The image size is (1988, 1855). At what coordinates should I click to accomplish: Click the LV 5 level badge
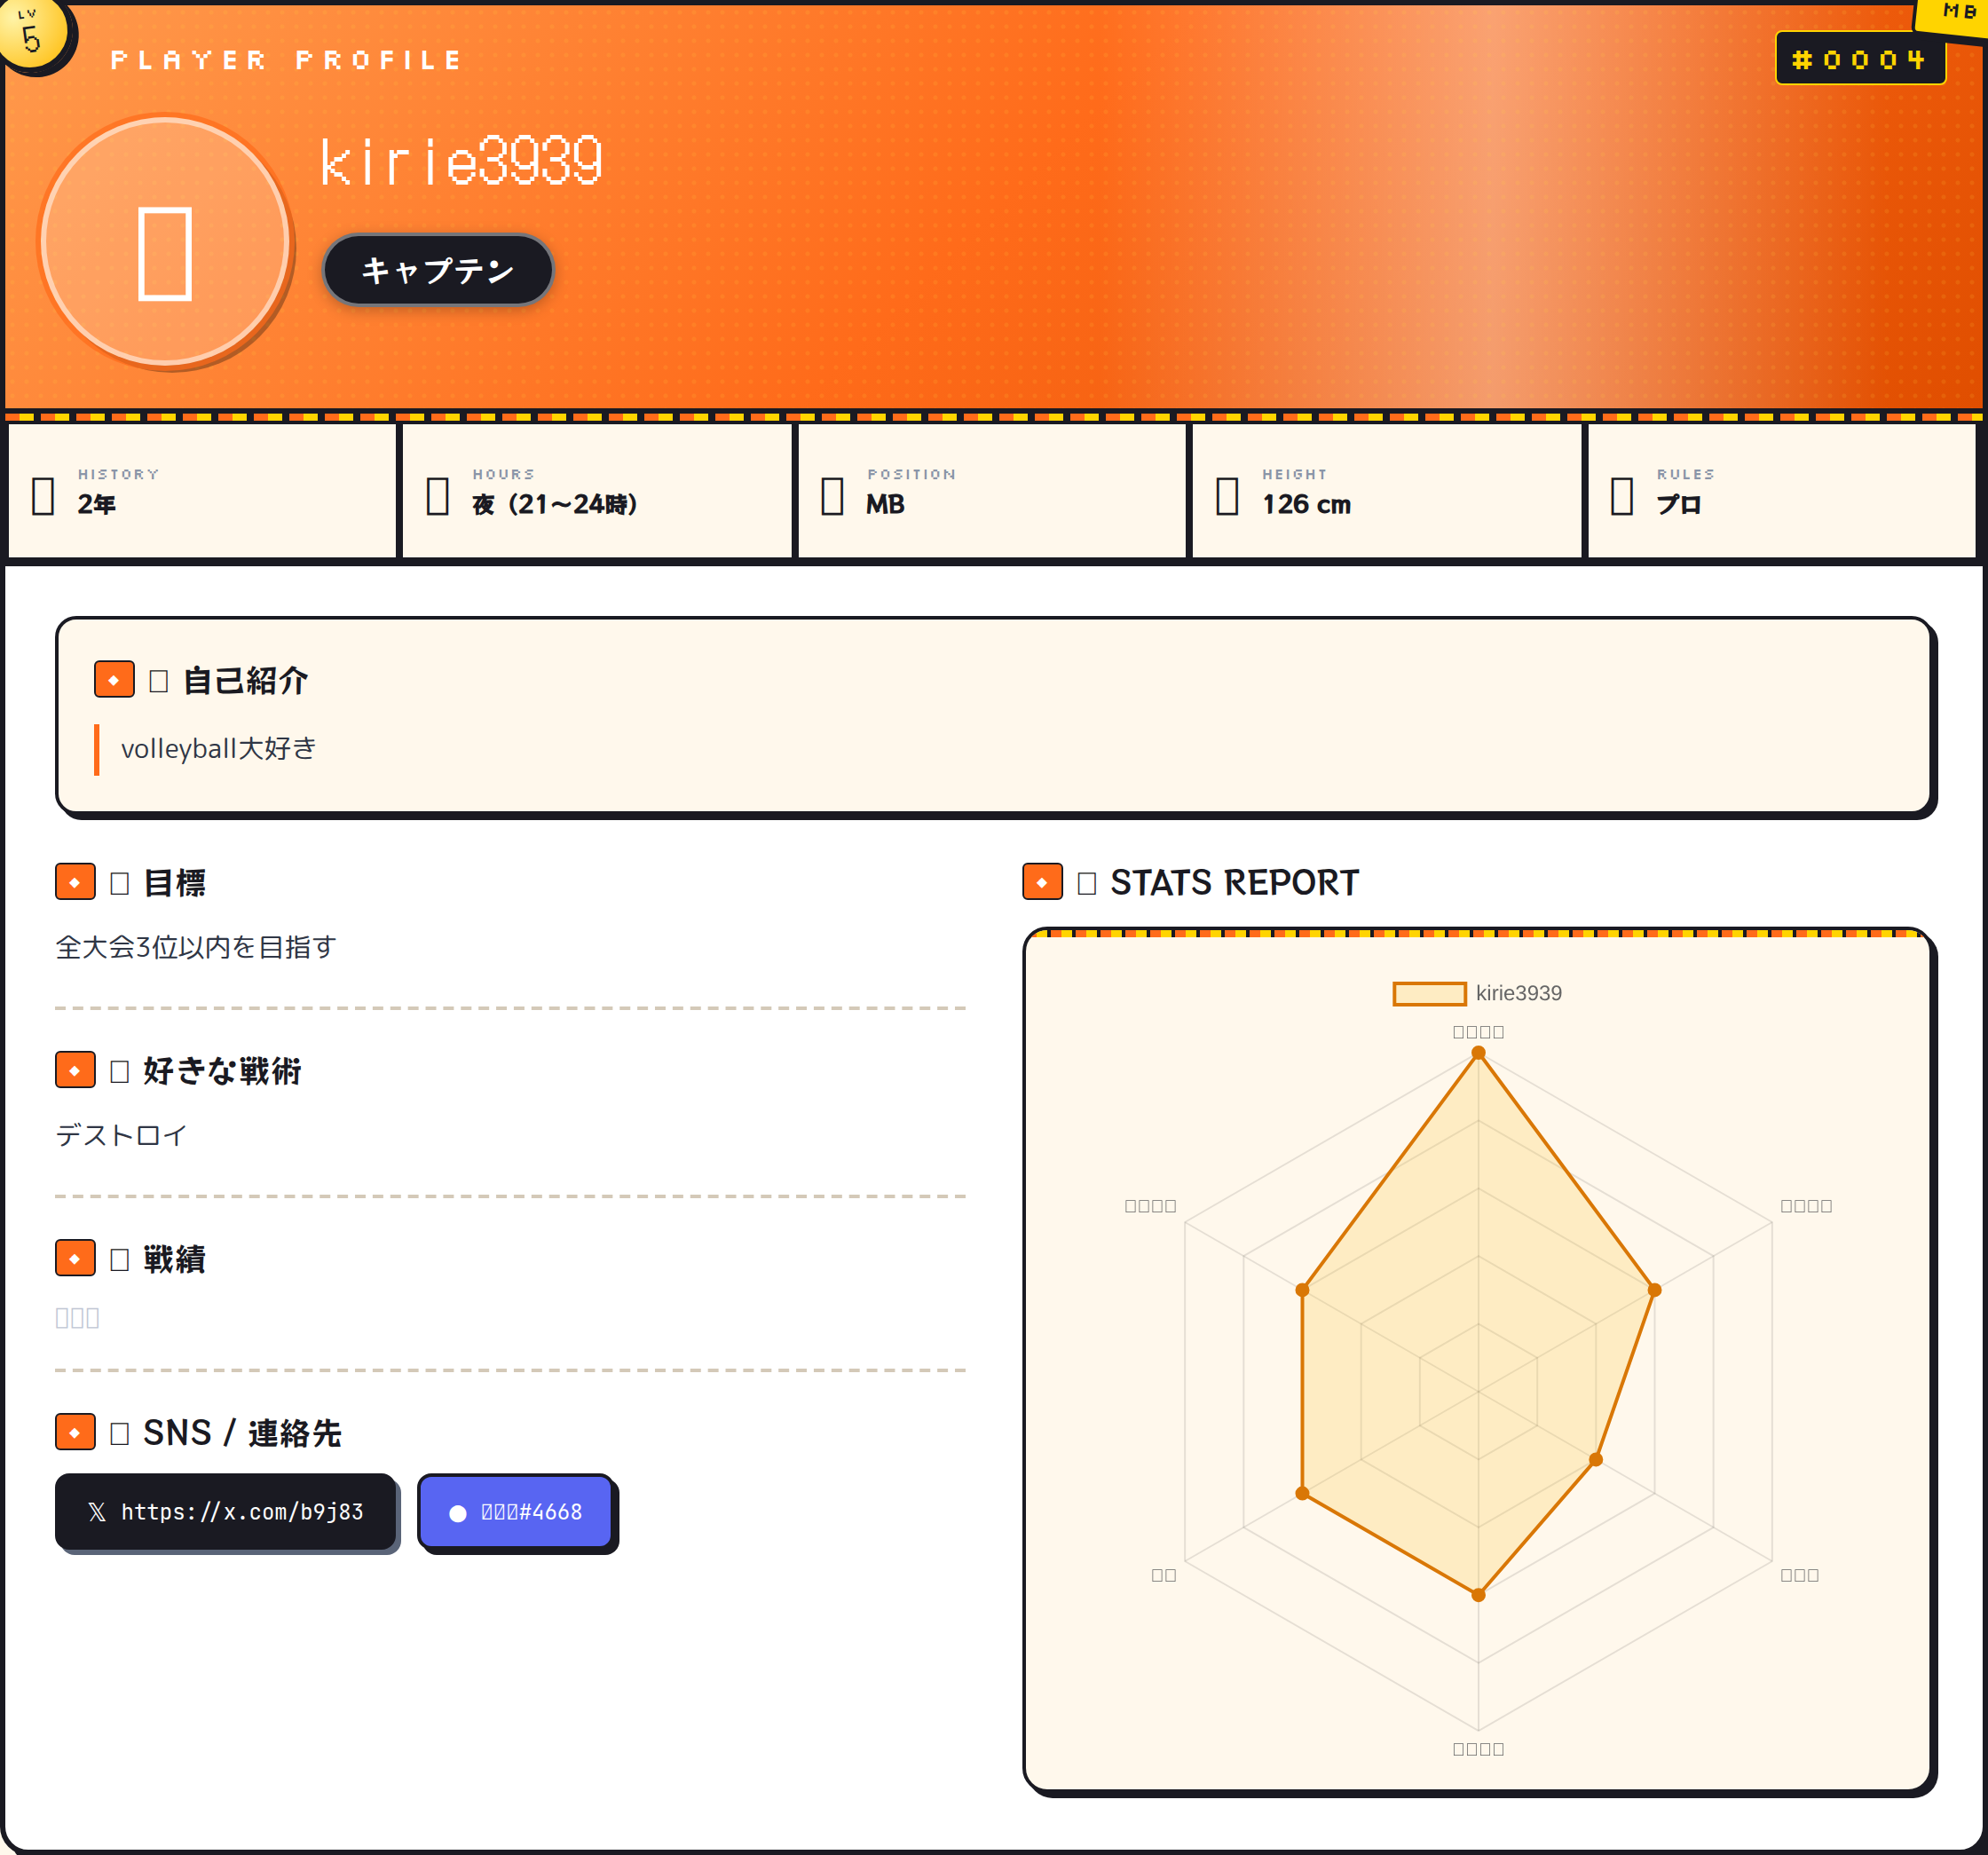(x=33, y=34)
